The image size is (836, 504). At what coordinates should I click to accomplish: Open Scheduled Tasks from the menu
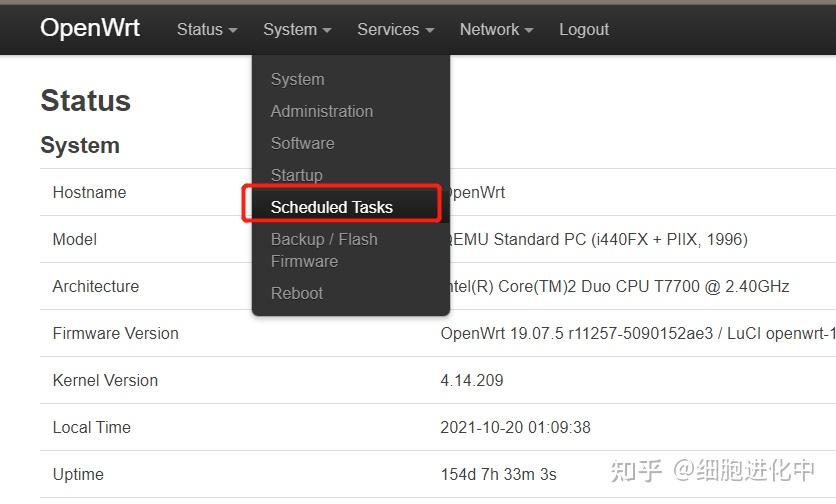click(x=332, y=207)
